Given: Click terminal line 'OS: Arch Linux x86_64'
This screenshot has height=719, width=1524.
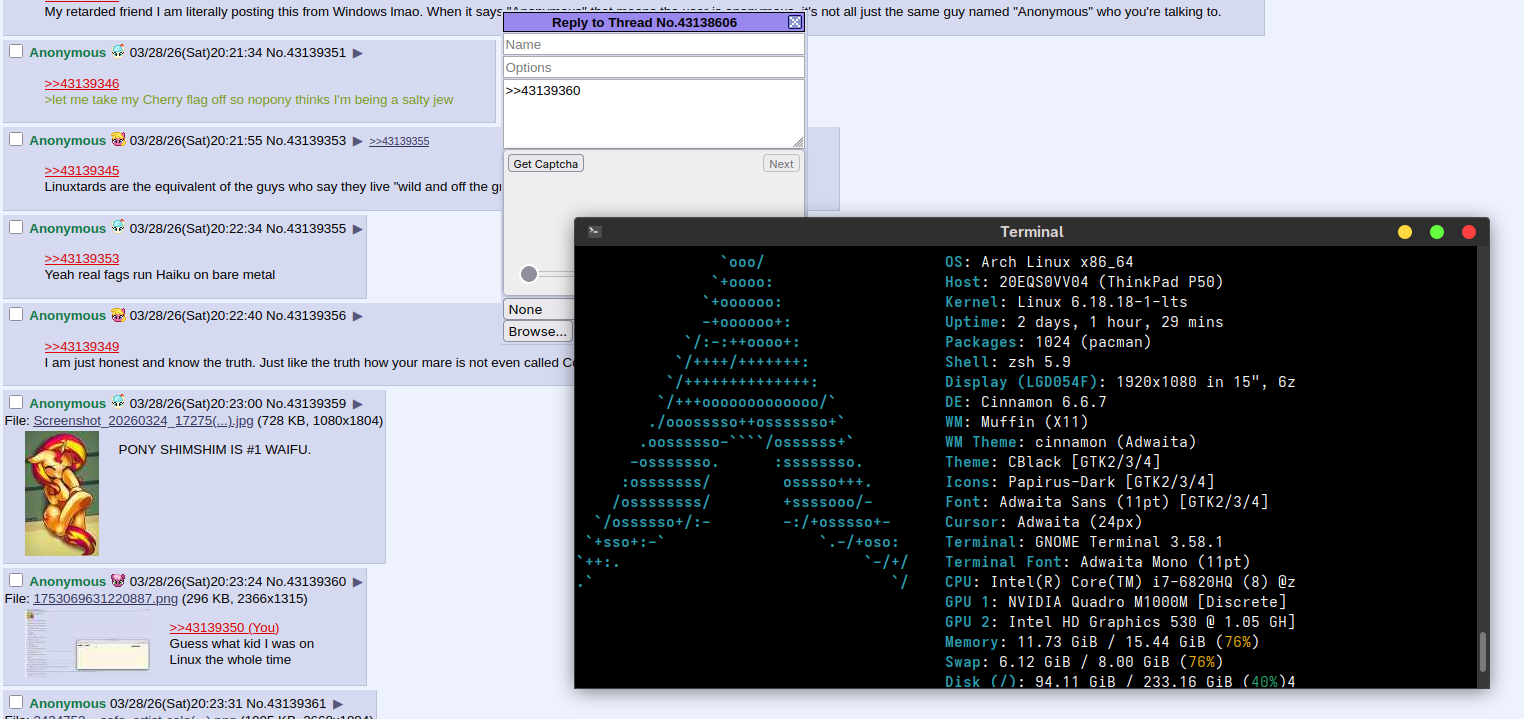Looking at the screenshot, I should pos(1039,262).
